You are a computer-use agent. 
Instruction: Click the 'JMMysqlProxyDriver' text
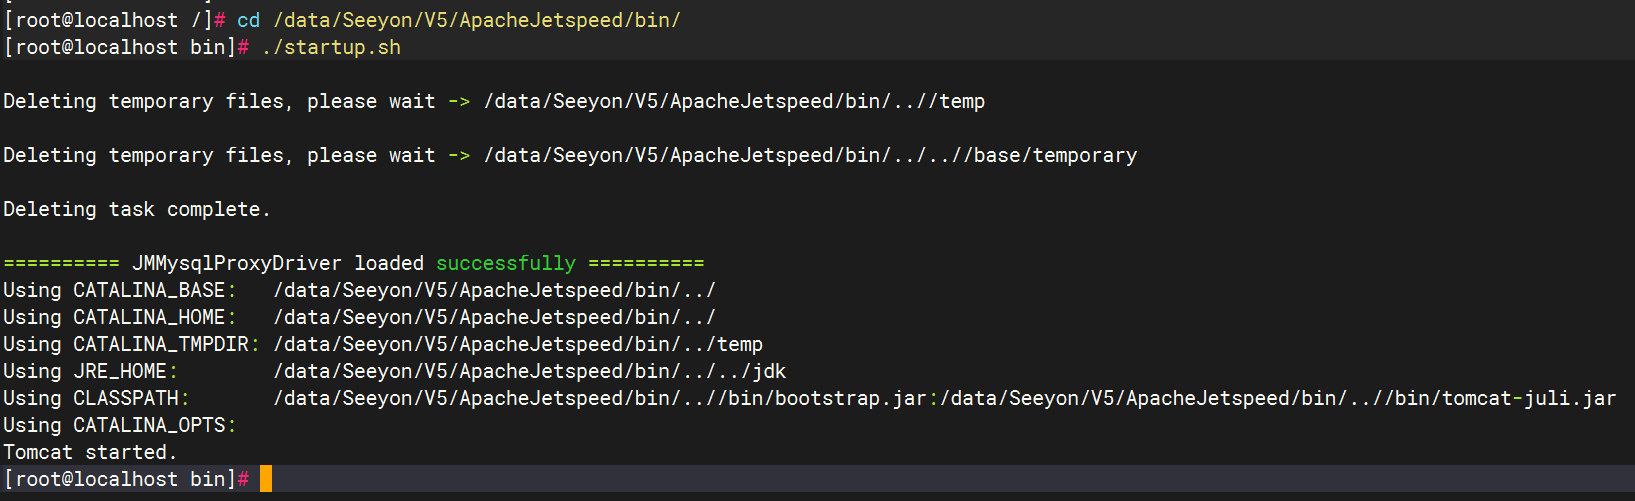point(237,263)
